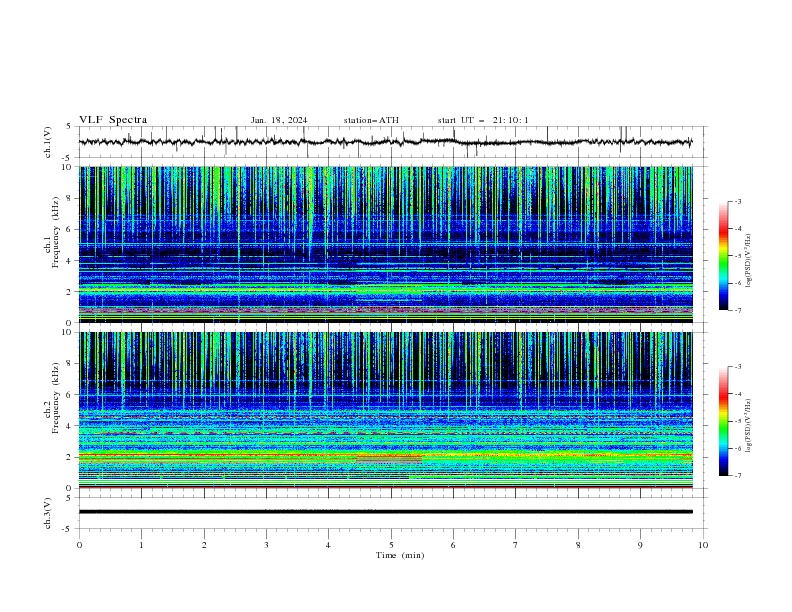Image resolution: width=792 pixels, height=612 pixels.
Task: Click the ch.1 color bar 'log(PSD)(V²/Hz)' label
Action: pyautogui.click(x=749, y=261)
